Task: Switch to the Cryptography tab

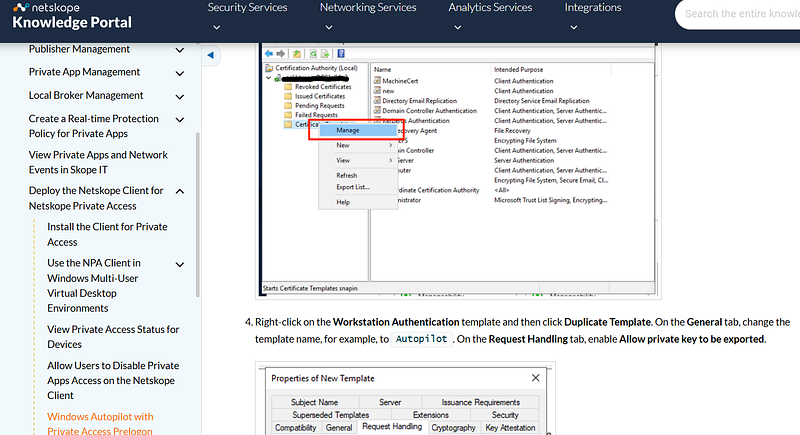Action: (453, 428)
